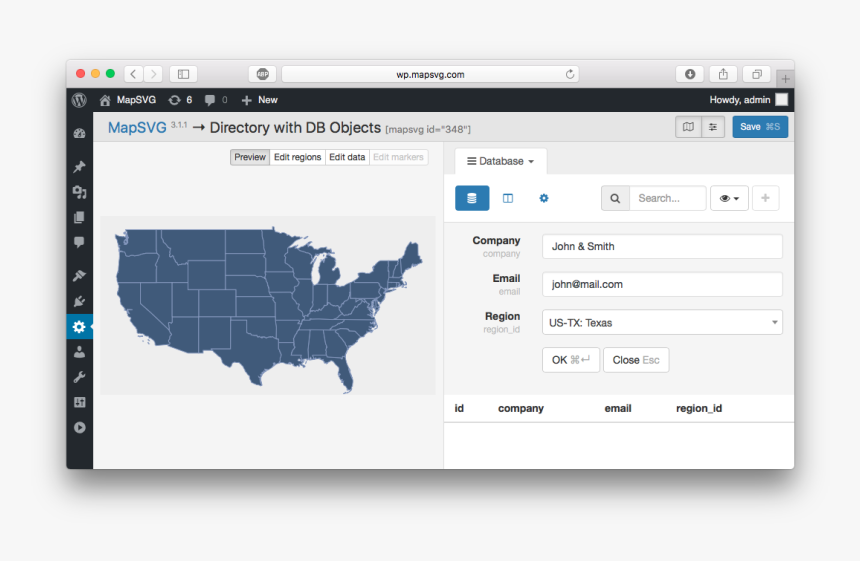
Task: Open Appearance brush icon in sidebar
Action: [x=80, y=275]
